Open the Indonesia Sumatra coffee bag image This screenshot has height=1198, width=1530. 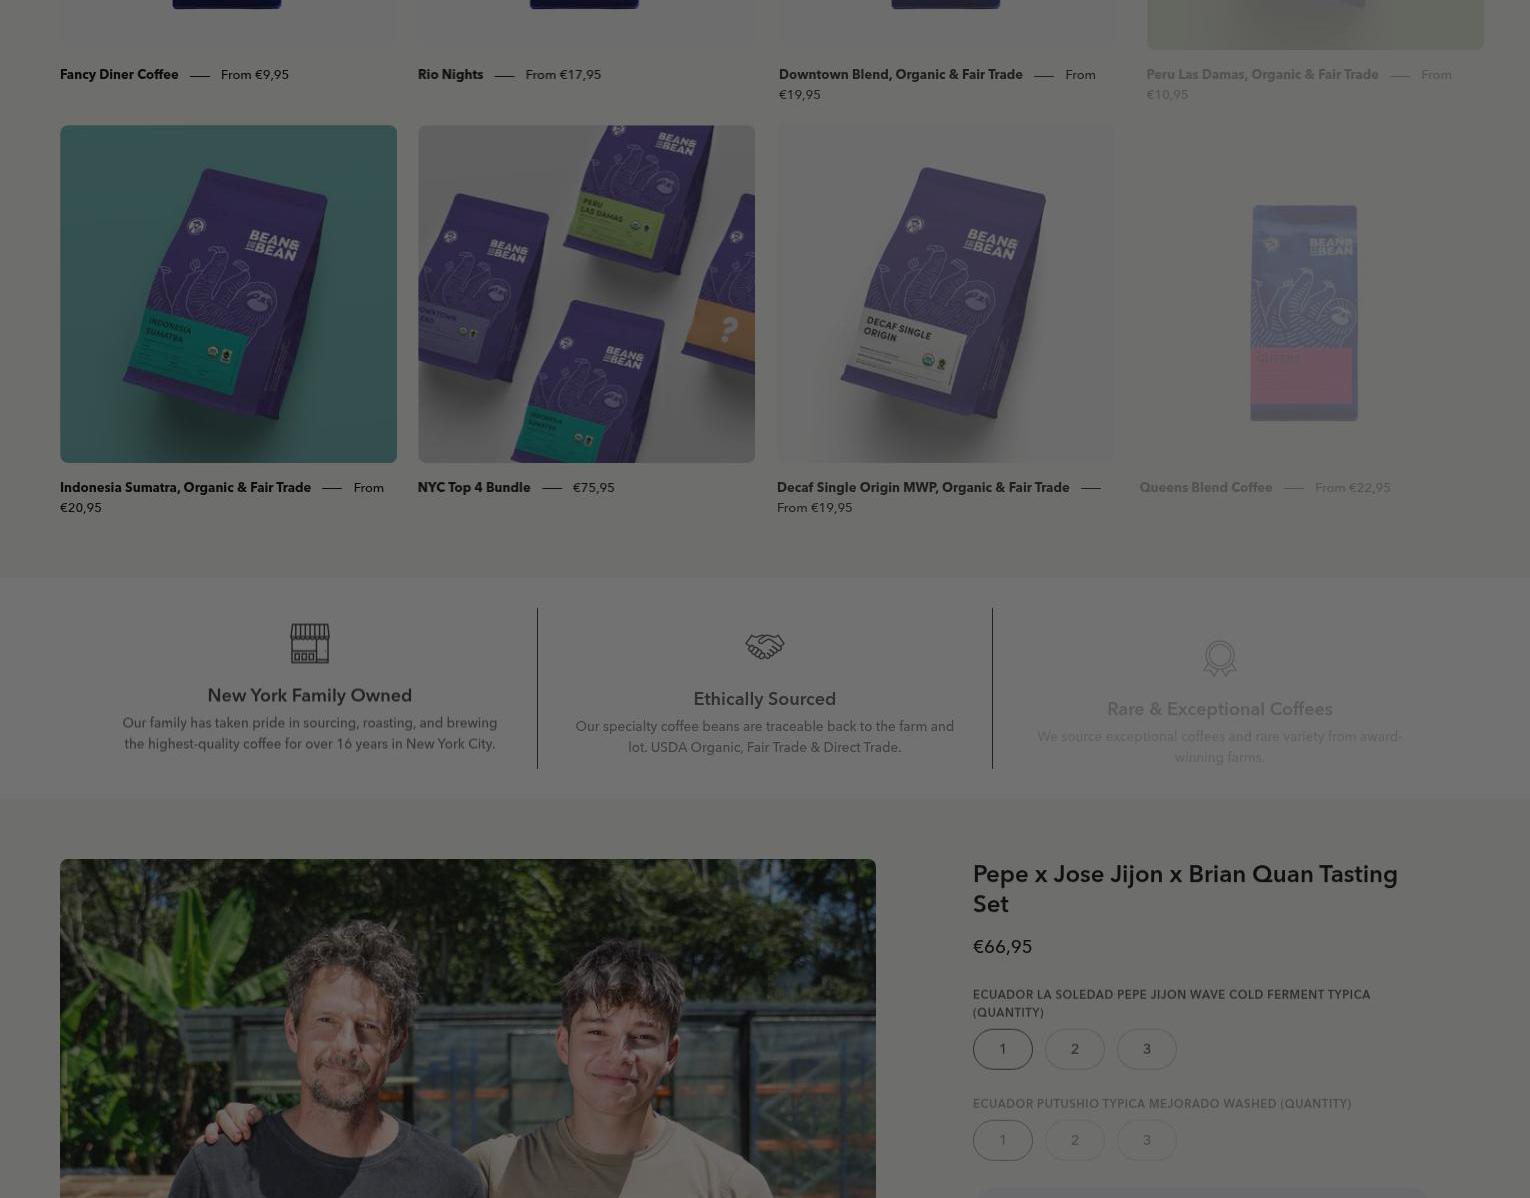tap(228, 294)
